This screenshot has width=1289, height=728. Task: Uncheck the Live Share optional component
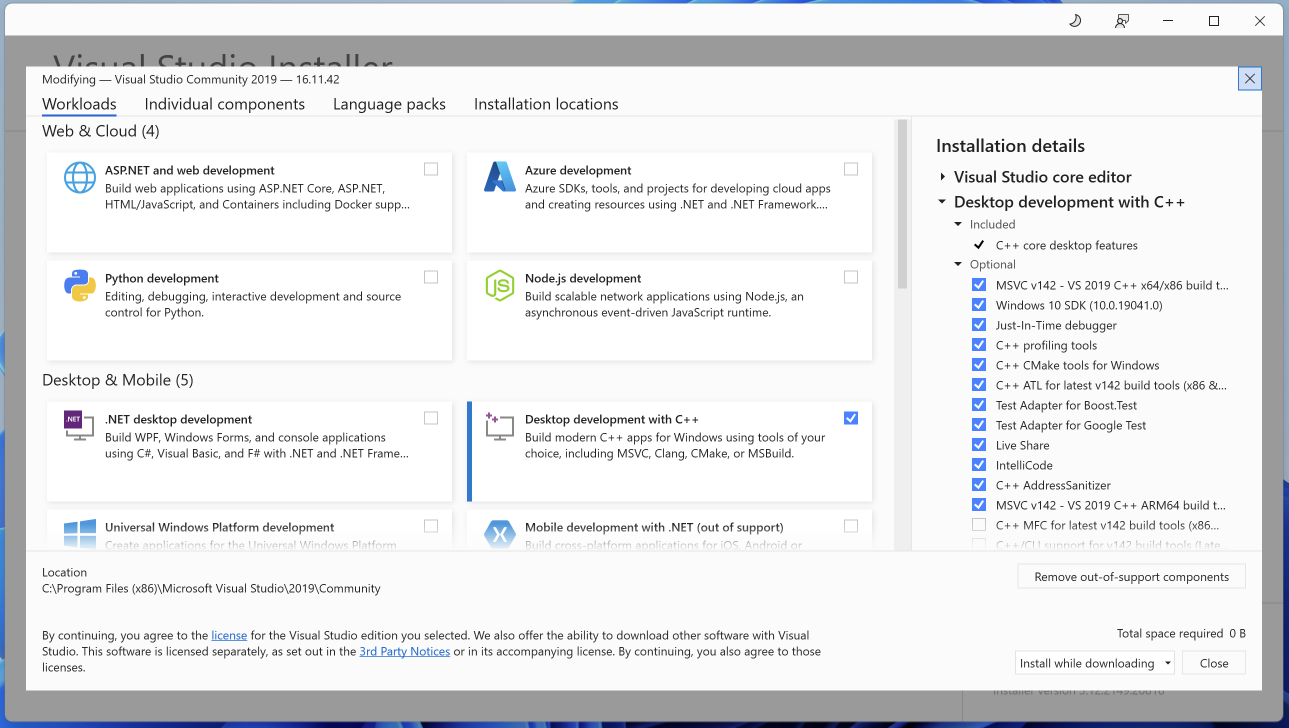click(979, 445)
